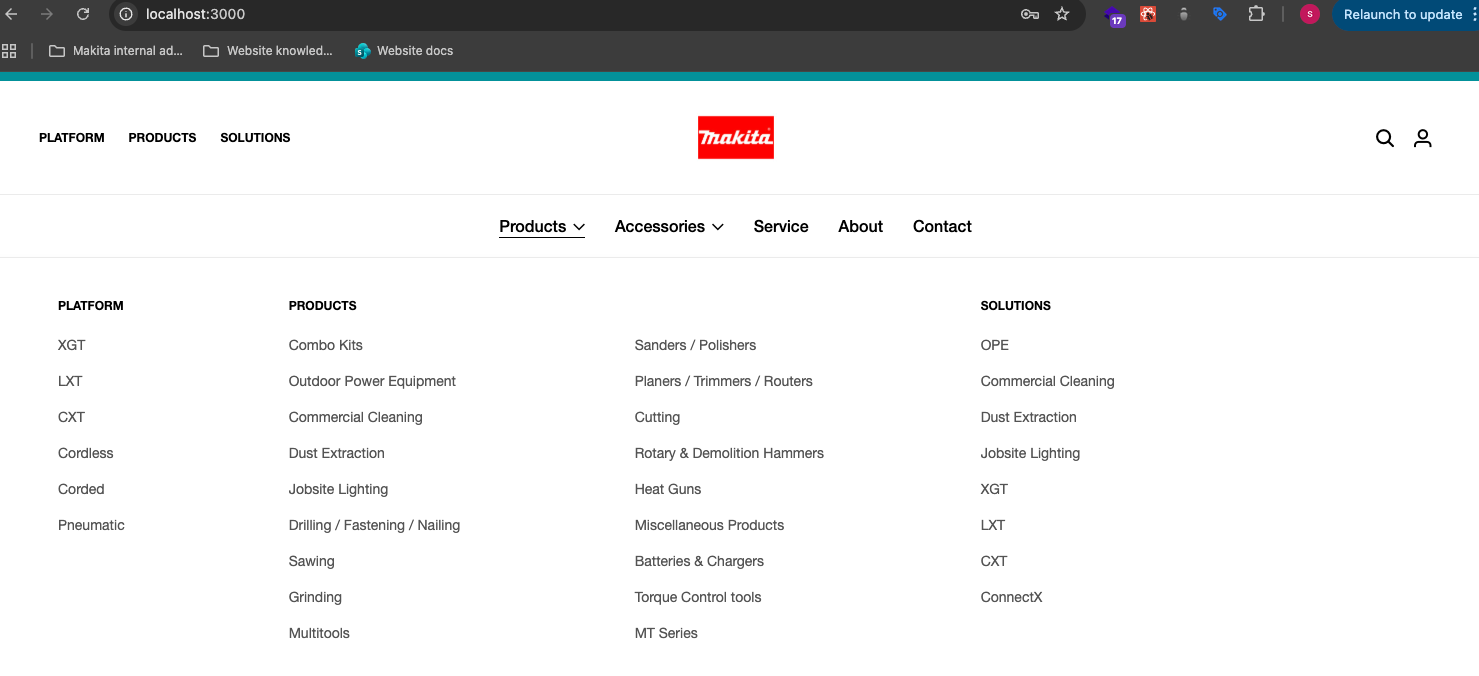Open XGT under Platform column
Viewport: 1479px width, 676px height.
click(x=72, y=345)
